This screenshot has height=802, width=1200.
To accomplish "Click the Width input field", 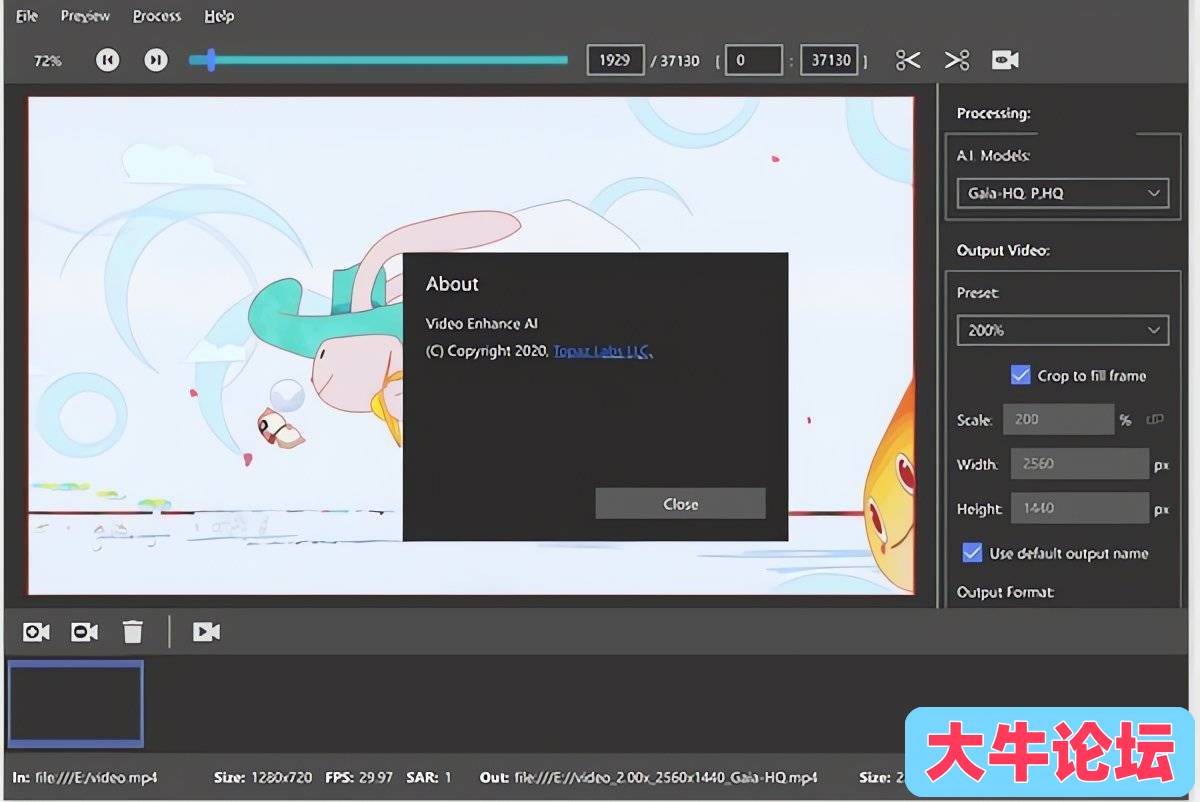I will [x=1080, y=464].
